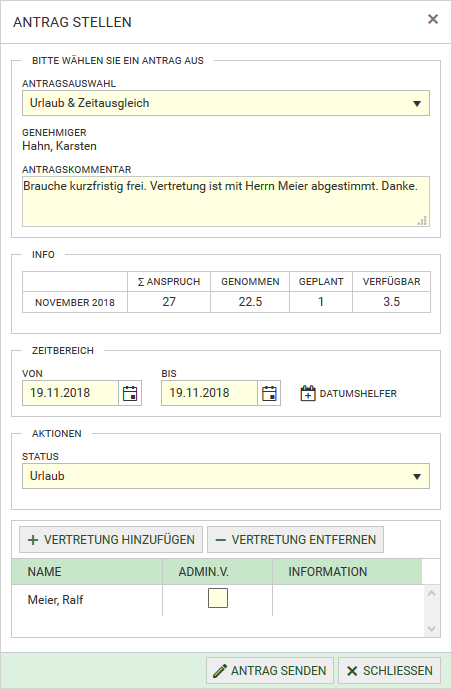Click the Antragskommentar text area
452x689 pixels.
tap(226, 202)
